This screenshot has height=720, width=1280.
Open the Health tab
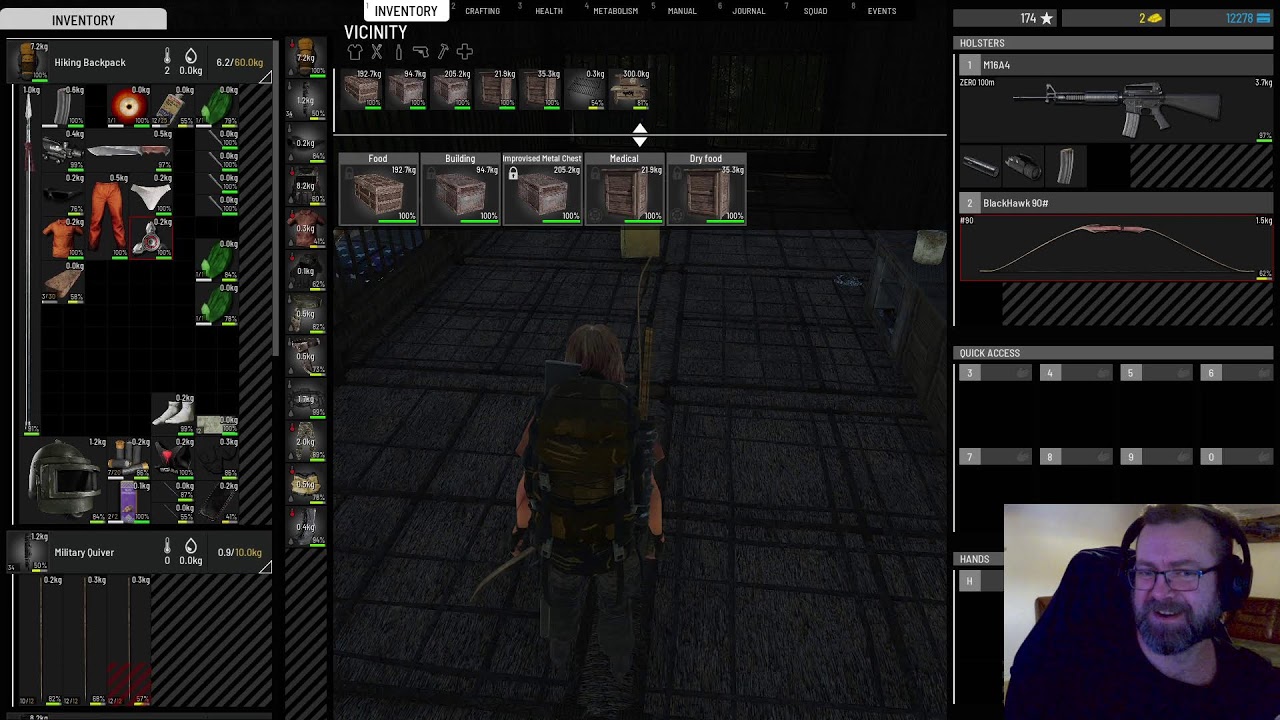click(x=548, y=11)
